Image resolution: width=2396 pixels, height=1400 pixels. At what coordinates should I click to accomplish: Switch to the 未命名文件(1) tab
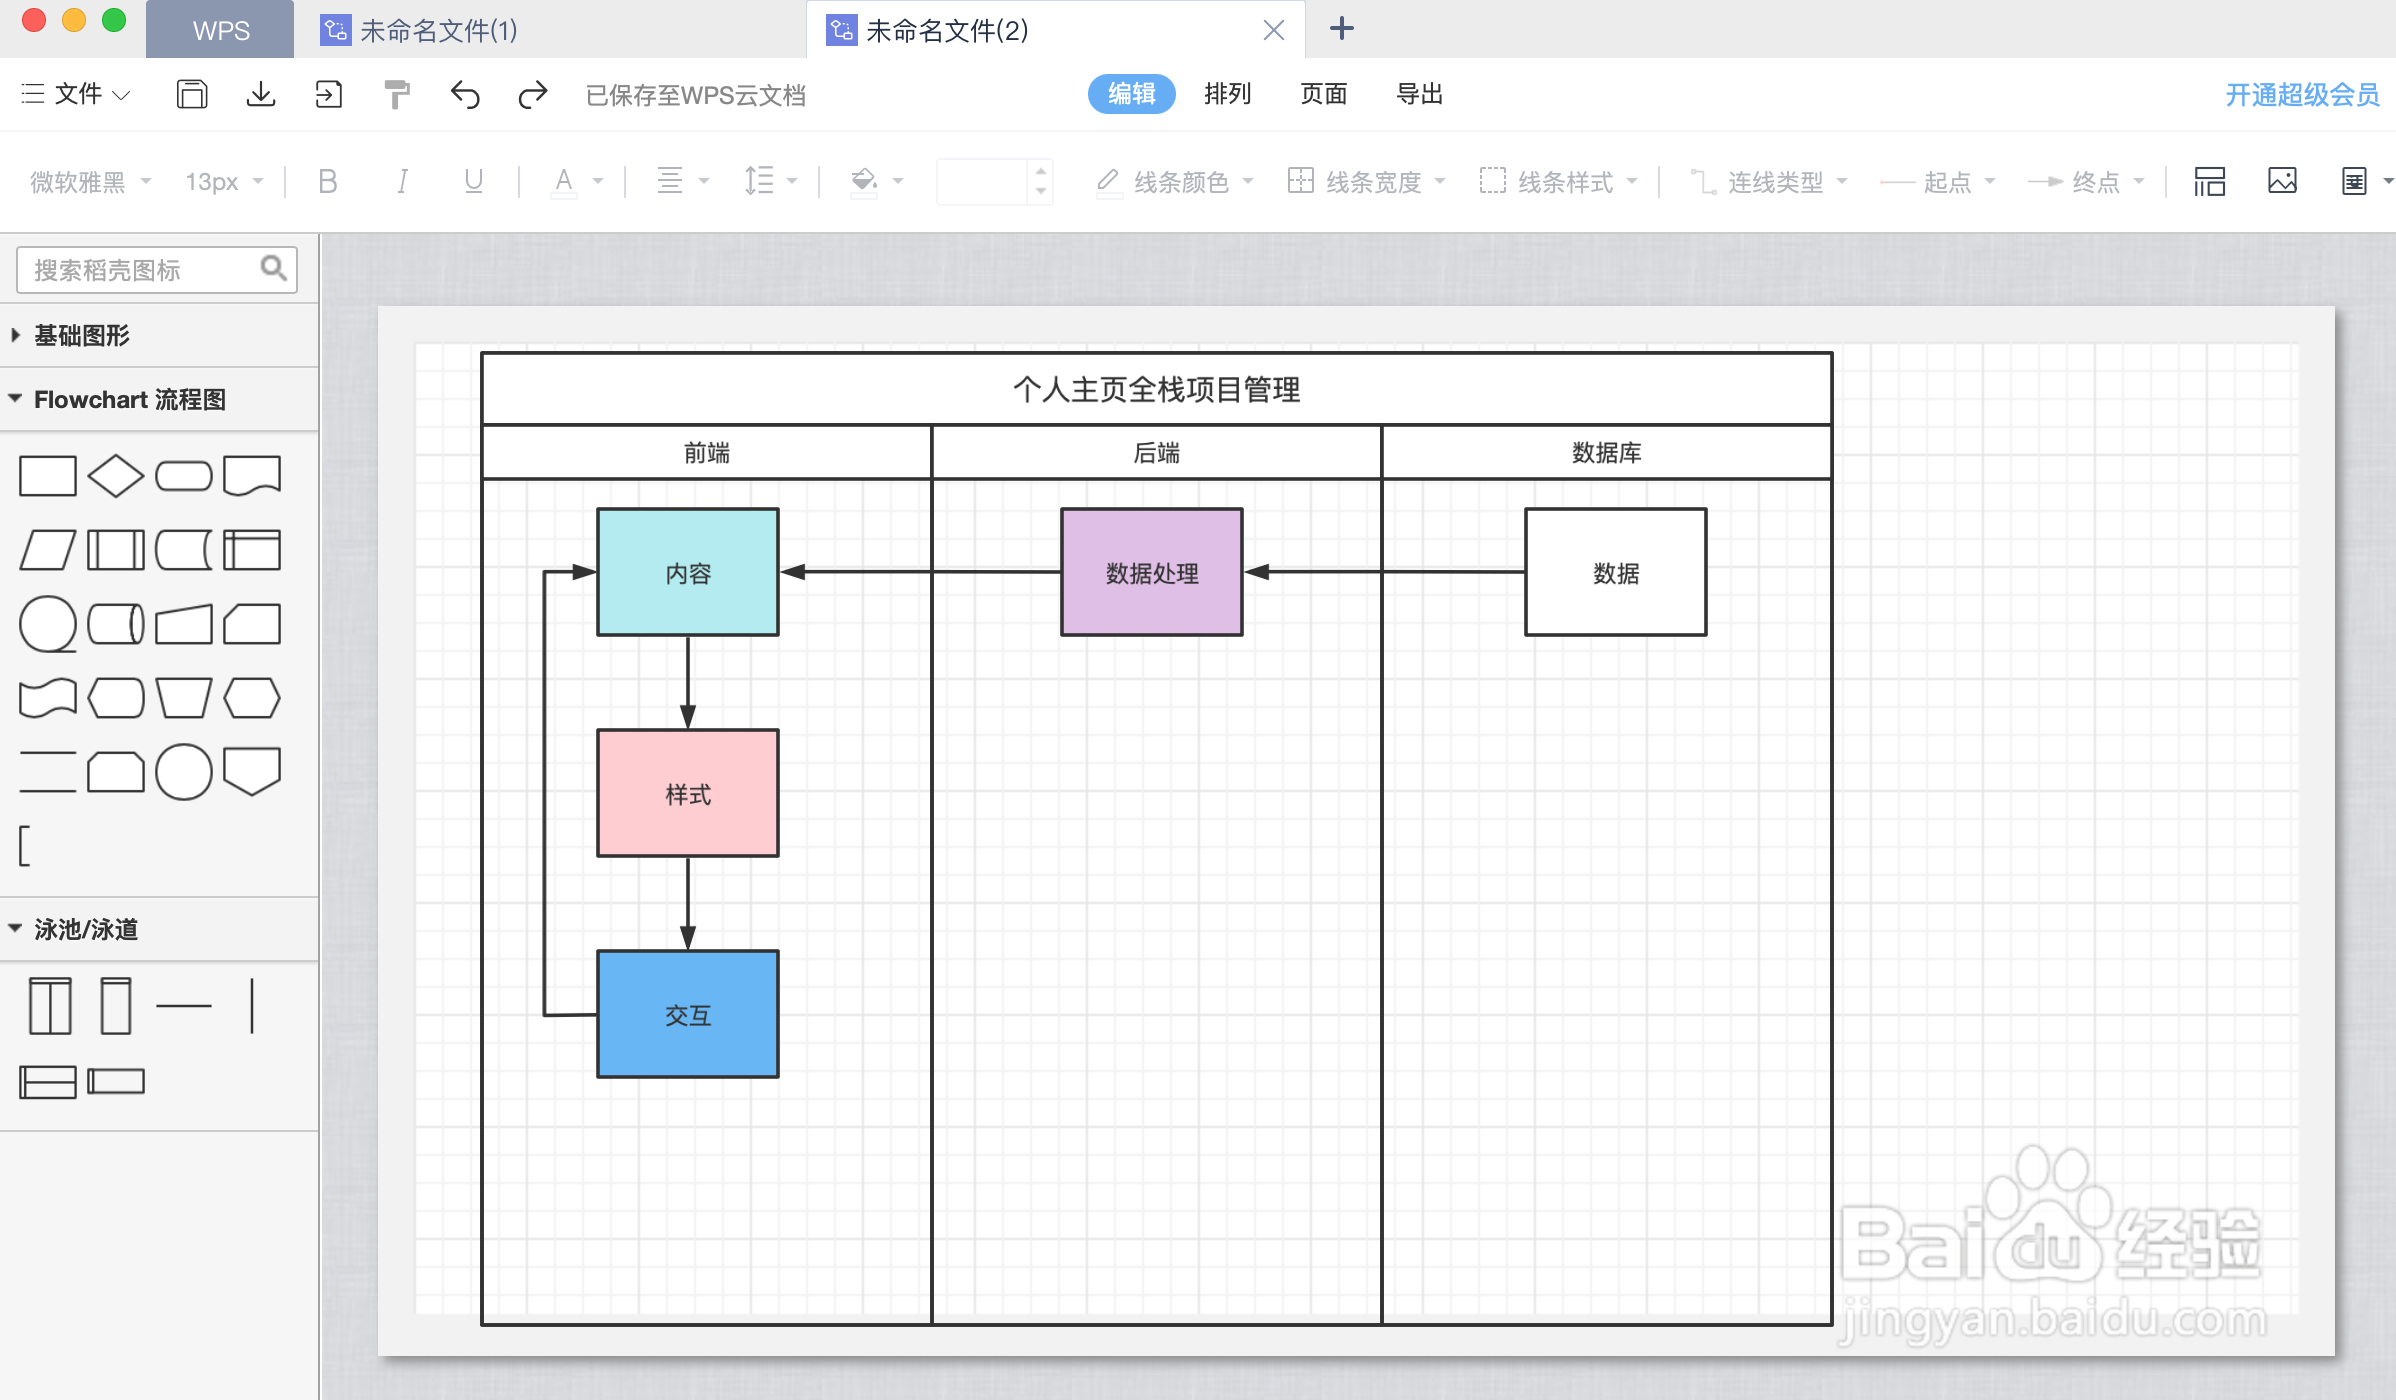(x=438, y=30)
